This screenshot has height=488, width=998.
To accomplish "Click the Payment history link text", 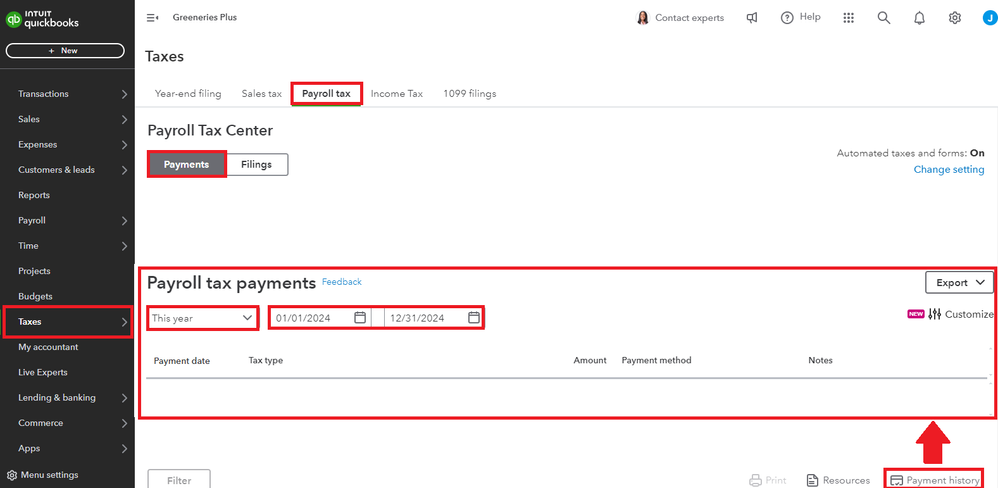I will point(943,480).
